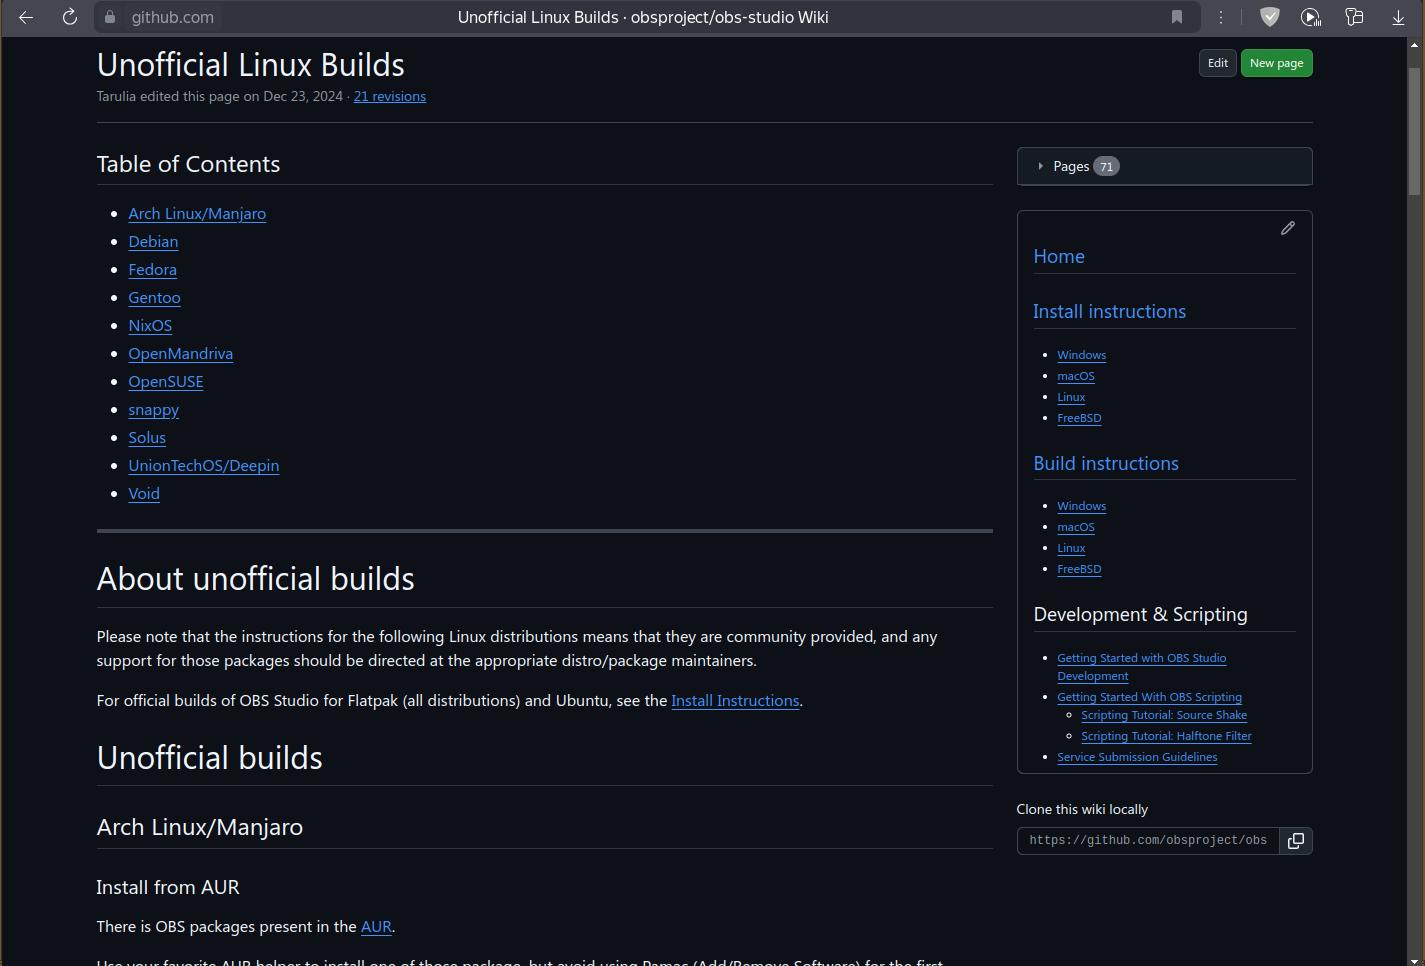The width and height of the screenshot is (1425, 966).
Task: Open the Scripting Tutorial: Source Shake page
Action: [1164, 715]
